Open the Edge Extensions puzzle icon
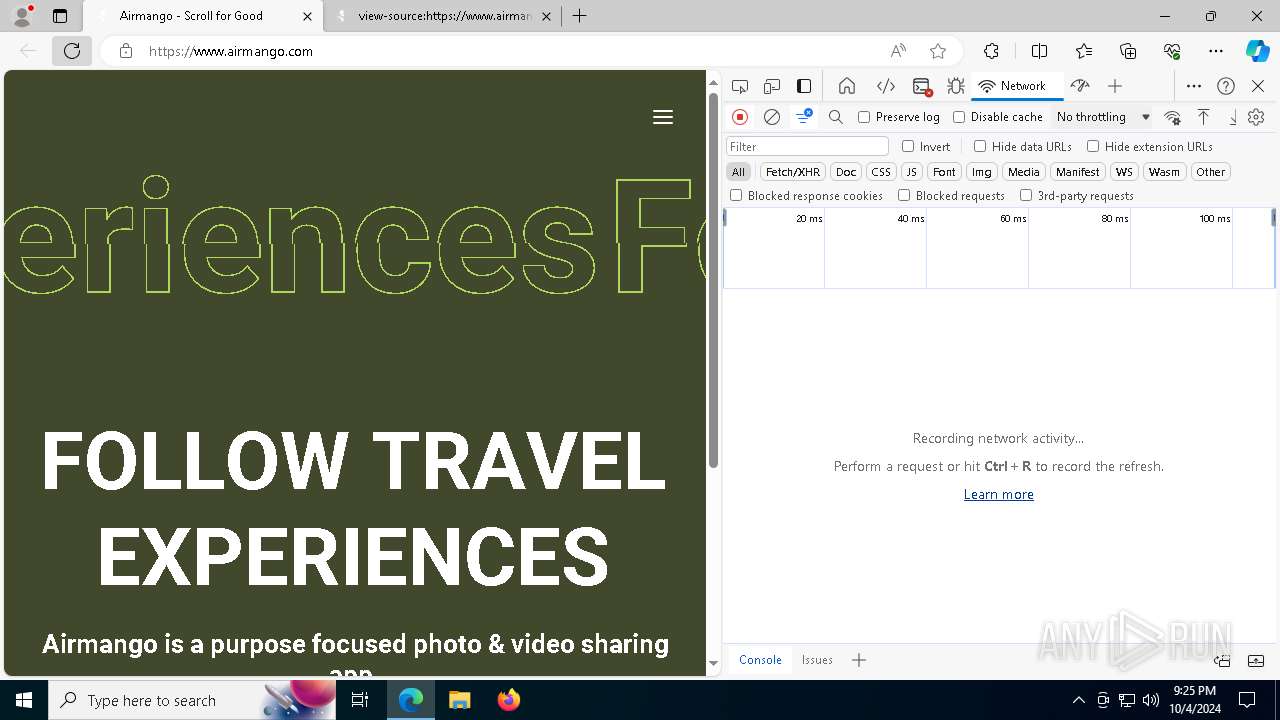This screenshot has height=720, width=1280. pos(991,51)
